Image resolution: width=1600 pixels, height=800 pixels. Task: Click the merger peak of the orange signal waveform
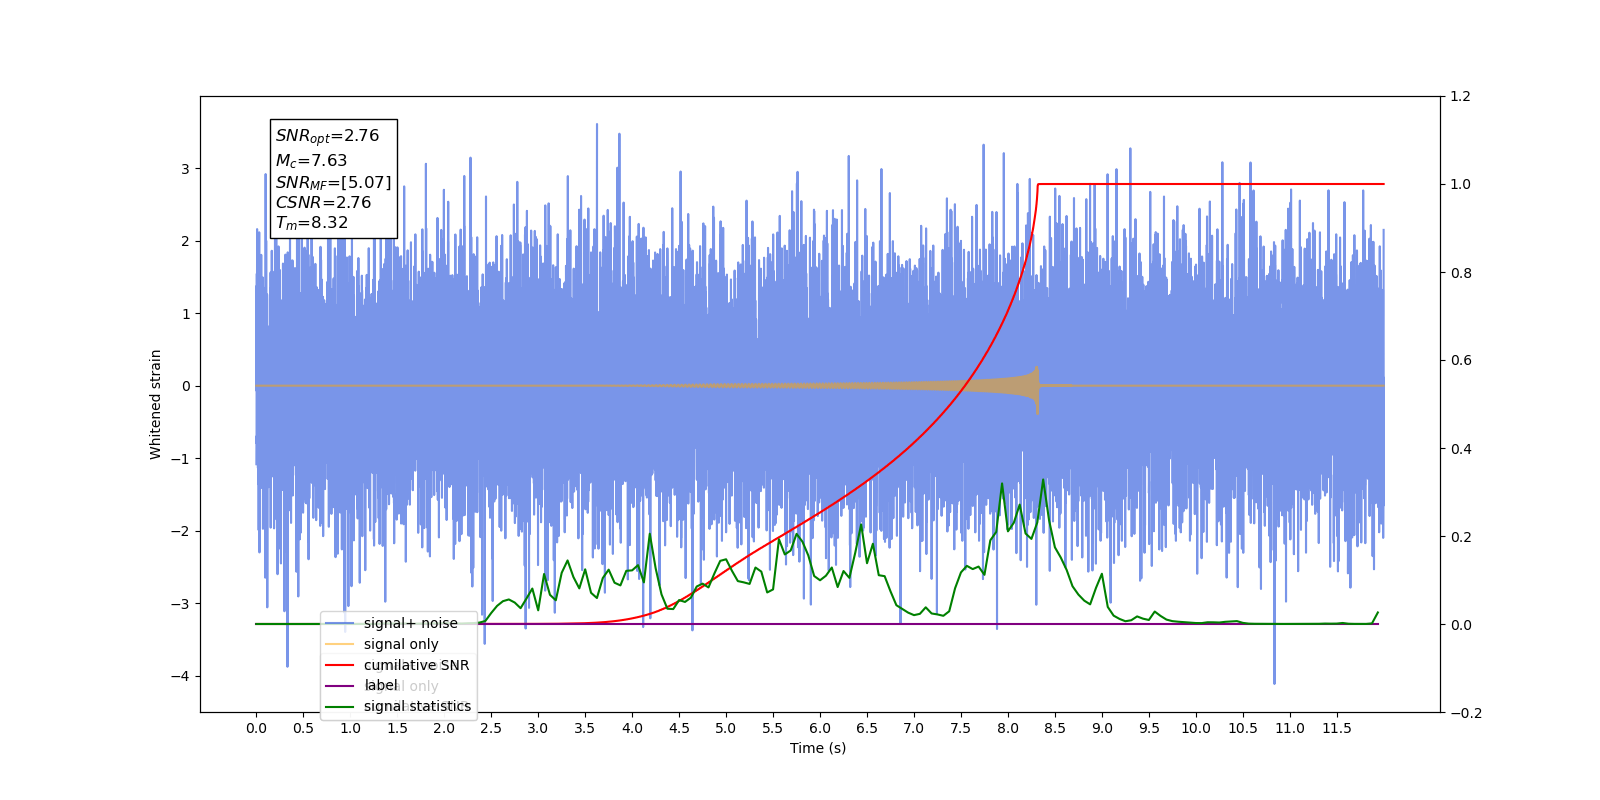[x=1037, y=389]
